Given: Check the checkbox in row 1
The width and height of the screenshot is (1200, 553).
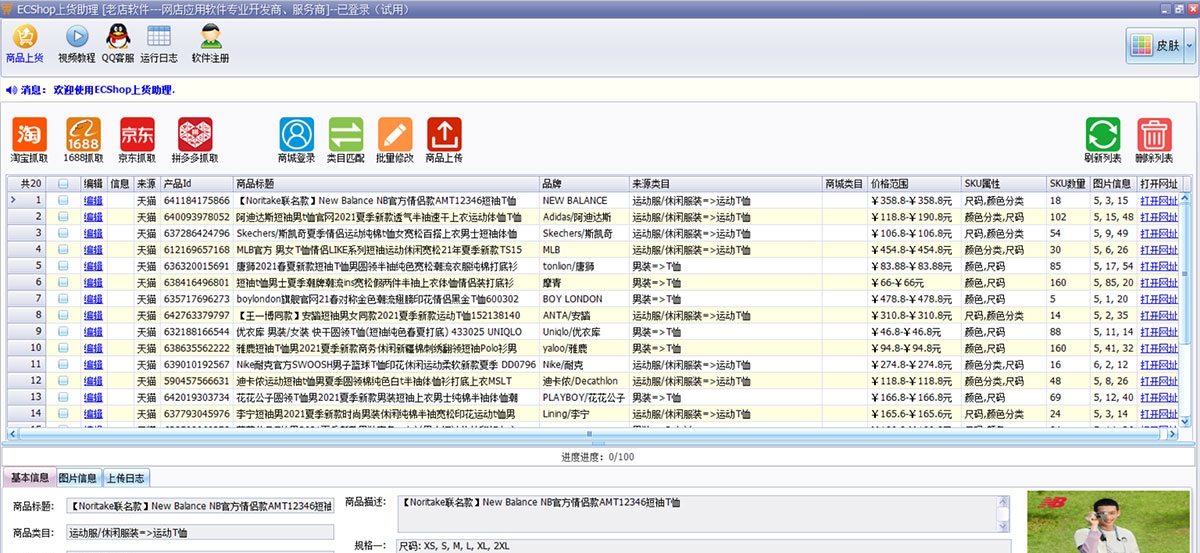Looking at the screenshot, I should coord(63,201).
